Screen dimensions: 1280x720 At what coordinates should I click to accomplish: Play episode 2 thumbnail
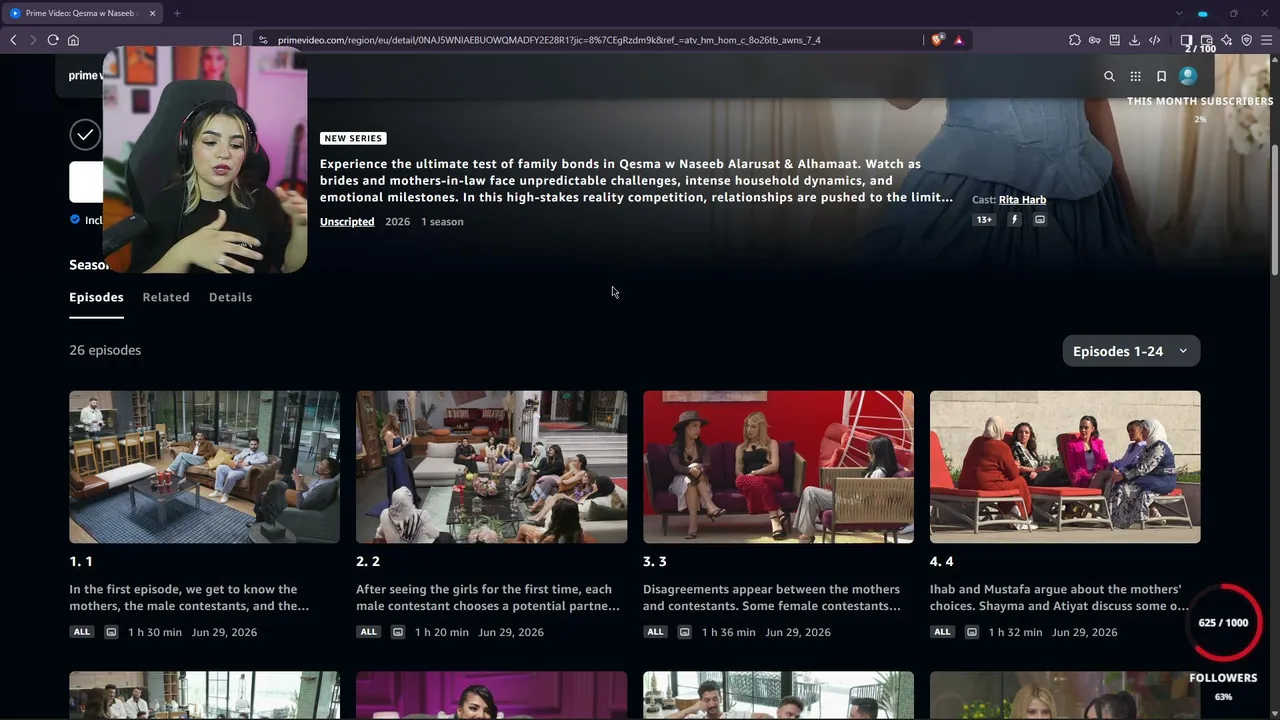(x=491, y=467)
